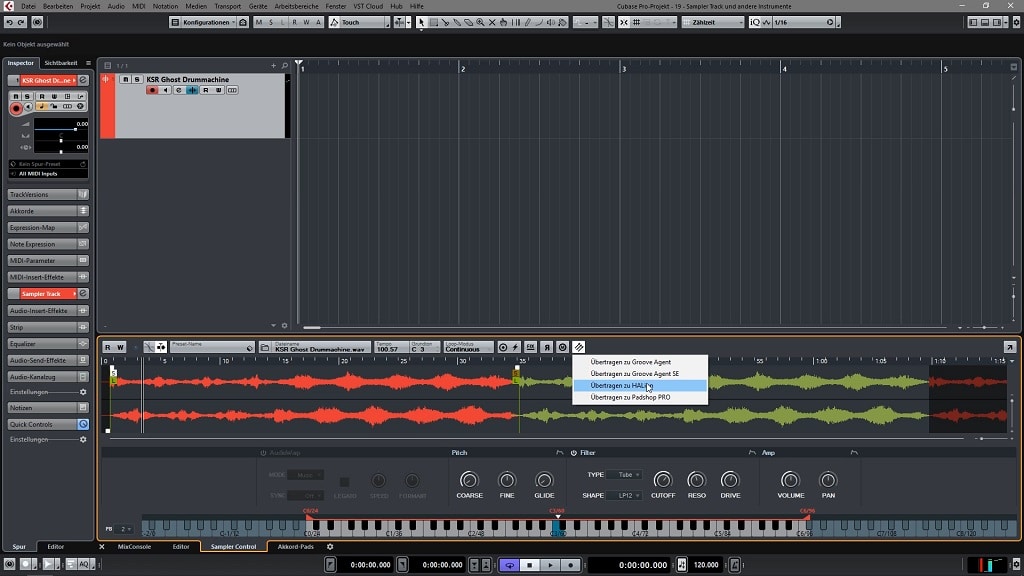1024x576 pixels.
Task: Open the 1/16 quantize preset dropdown
Action: pyautogui.click(x=803, y=22)
